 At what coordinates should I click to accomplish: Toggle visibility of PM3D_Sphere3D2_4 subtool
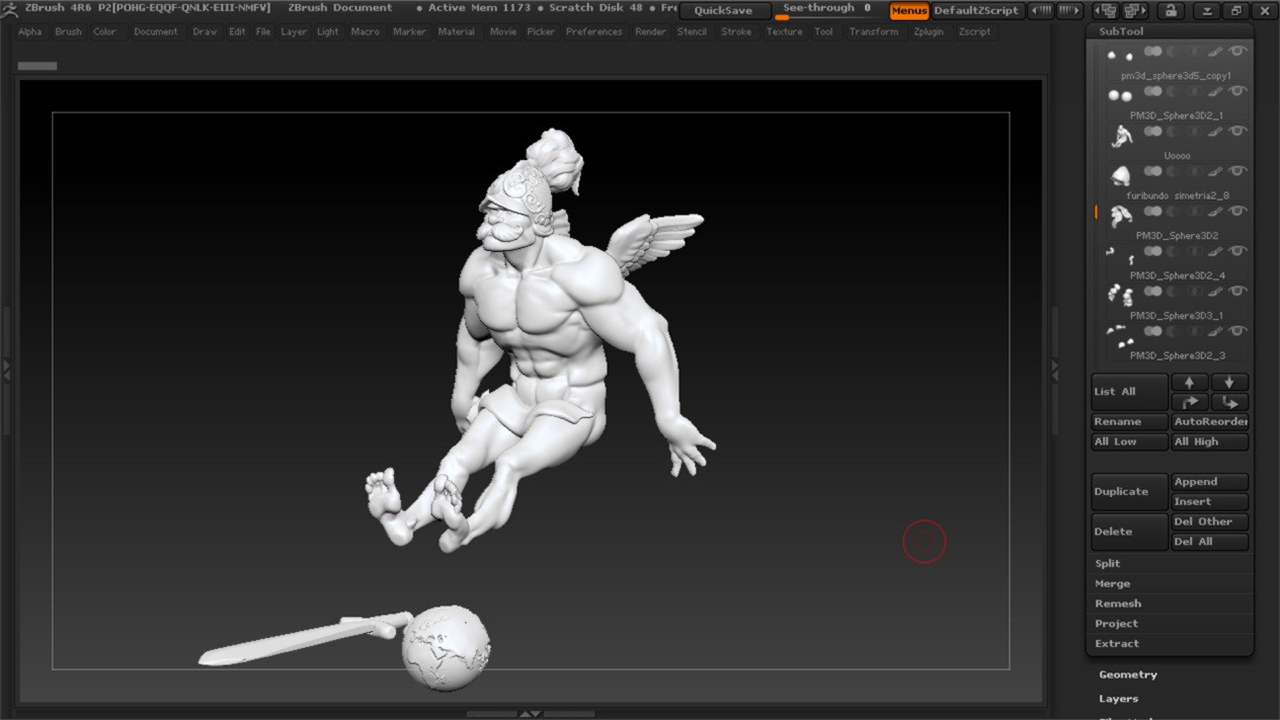coord(1239,252)
